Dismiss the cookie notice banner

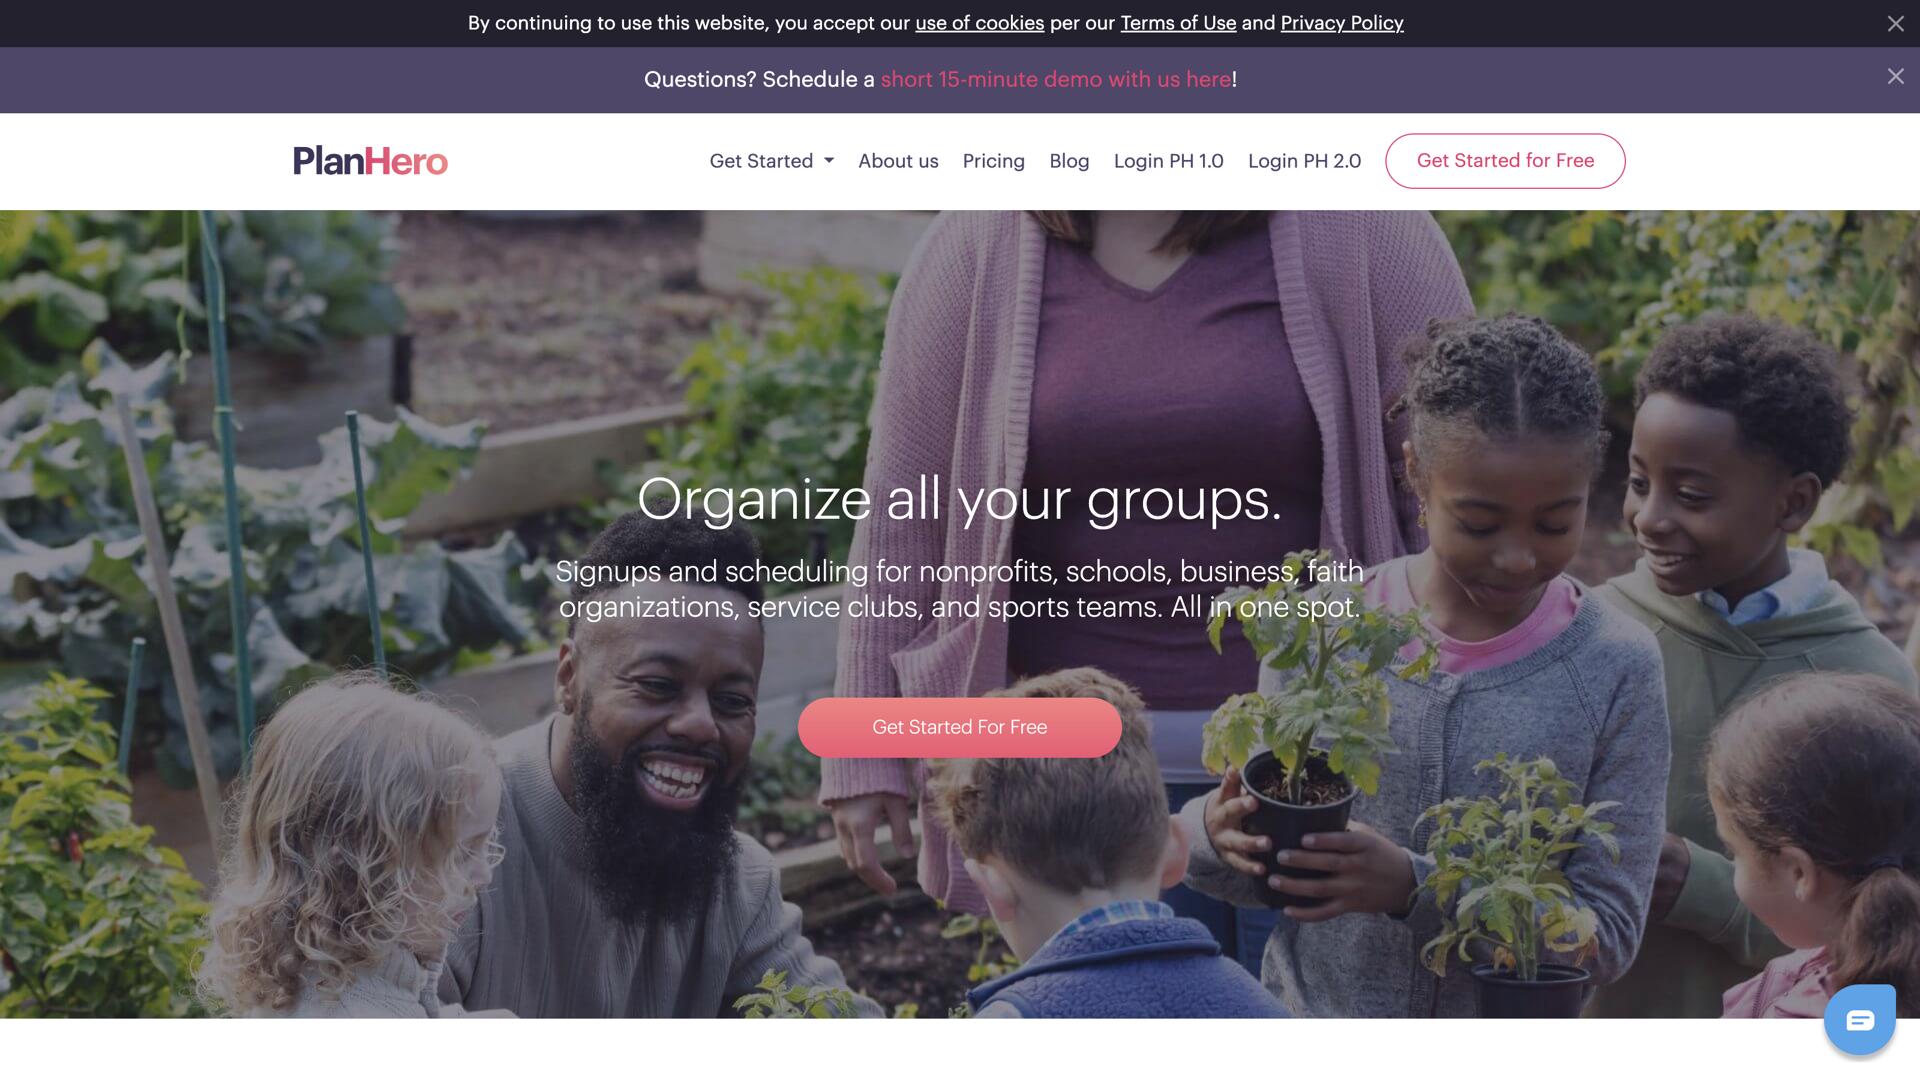click(x=1895, y=23)
